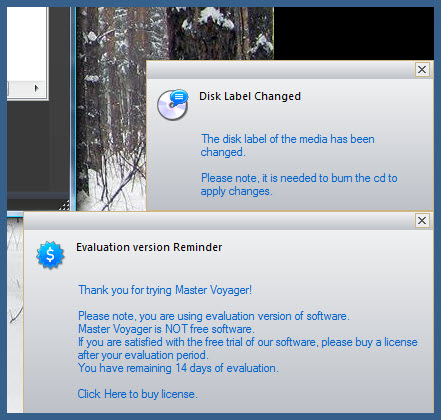This screenshot has height=420, width=441.
Task: Click the disc icon in Disk Label Changed
Action: (x=173, y=105)
